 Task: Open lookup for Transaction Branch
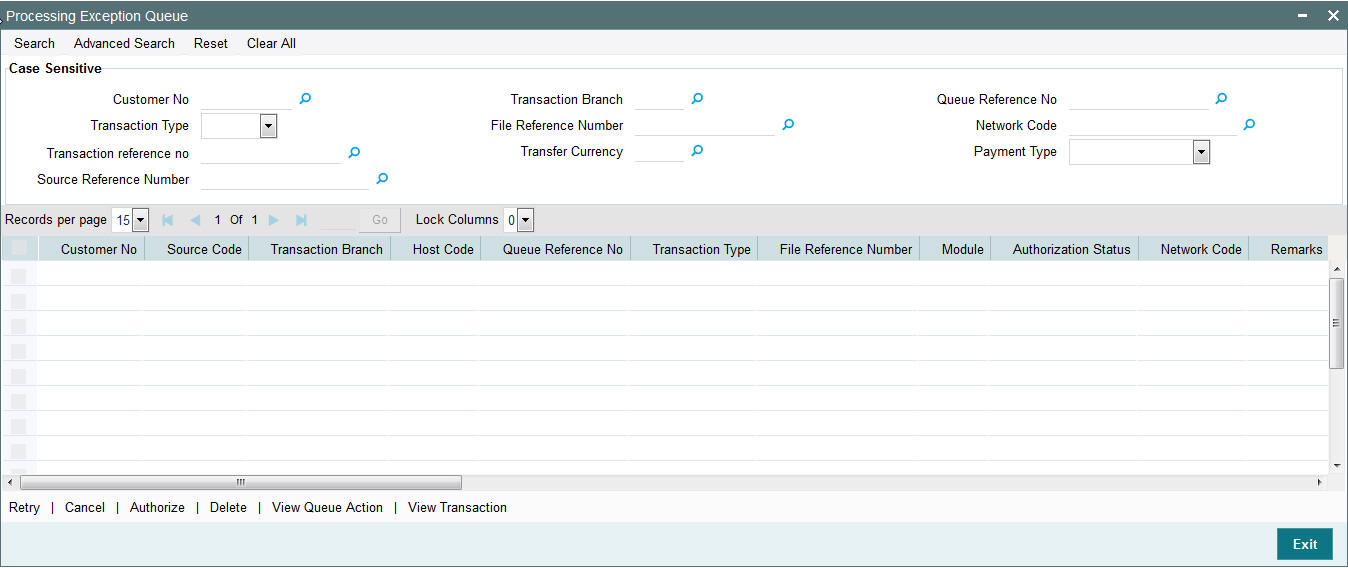point(698,98)
